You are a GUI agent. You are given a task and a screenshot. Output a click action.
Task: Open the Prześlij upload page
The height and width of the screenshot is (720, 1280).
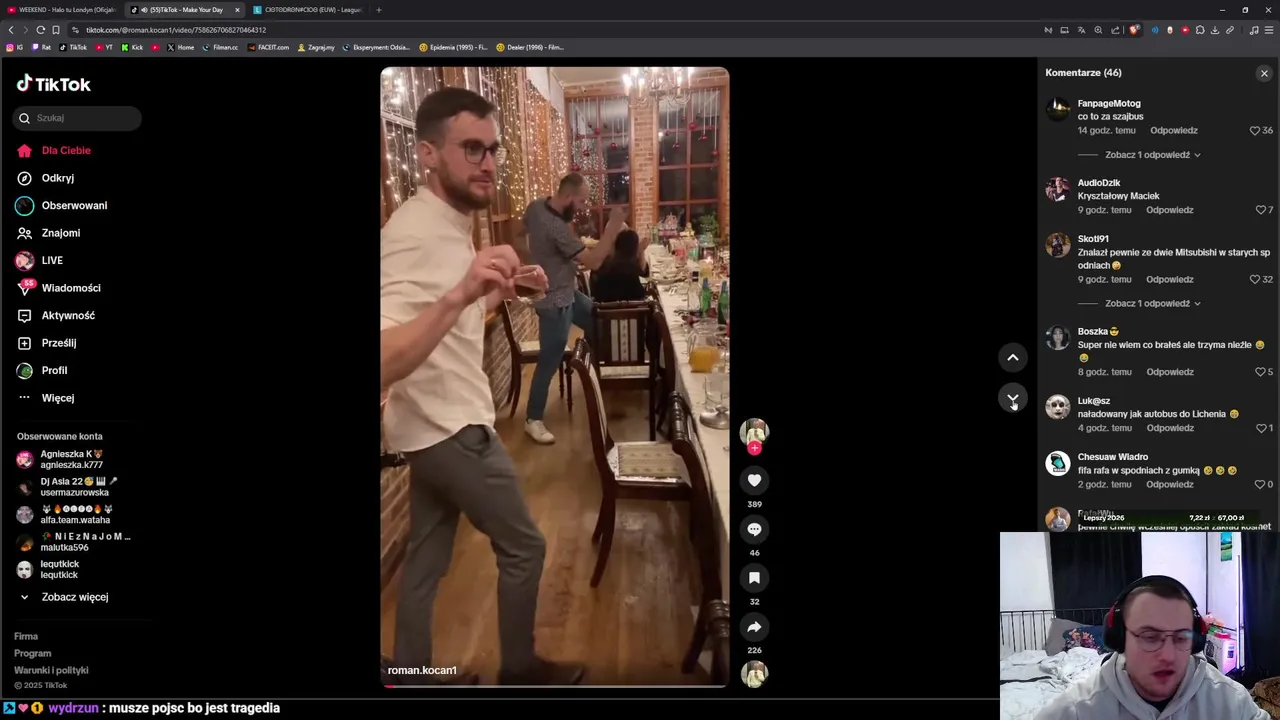click(x=59, y=343)
